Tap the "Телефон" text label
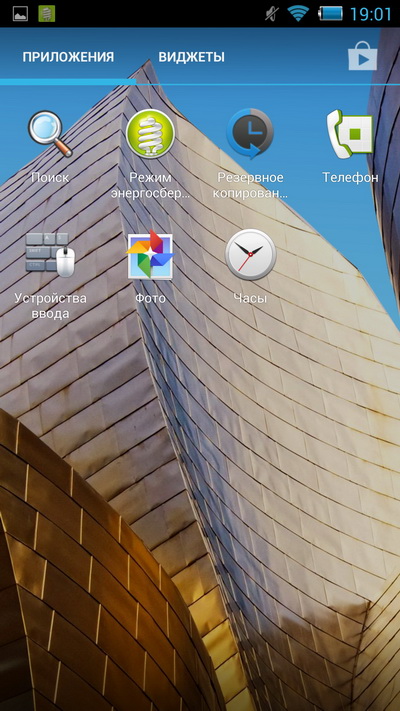The height and width of the screenshot is (711, 400). coord(350,177)
